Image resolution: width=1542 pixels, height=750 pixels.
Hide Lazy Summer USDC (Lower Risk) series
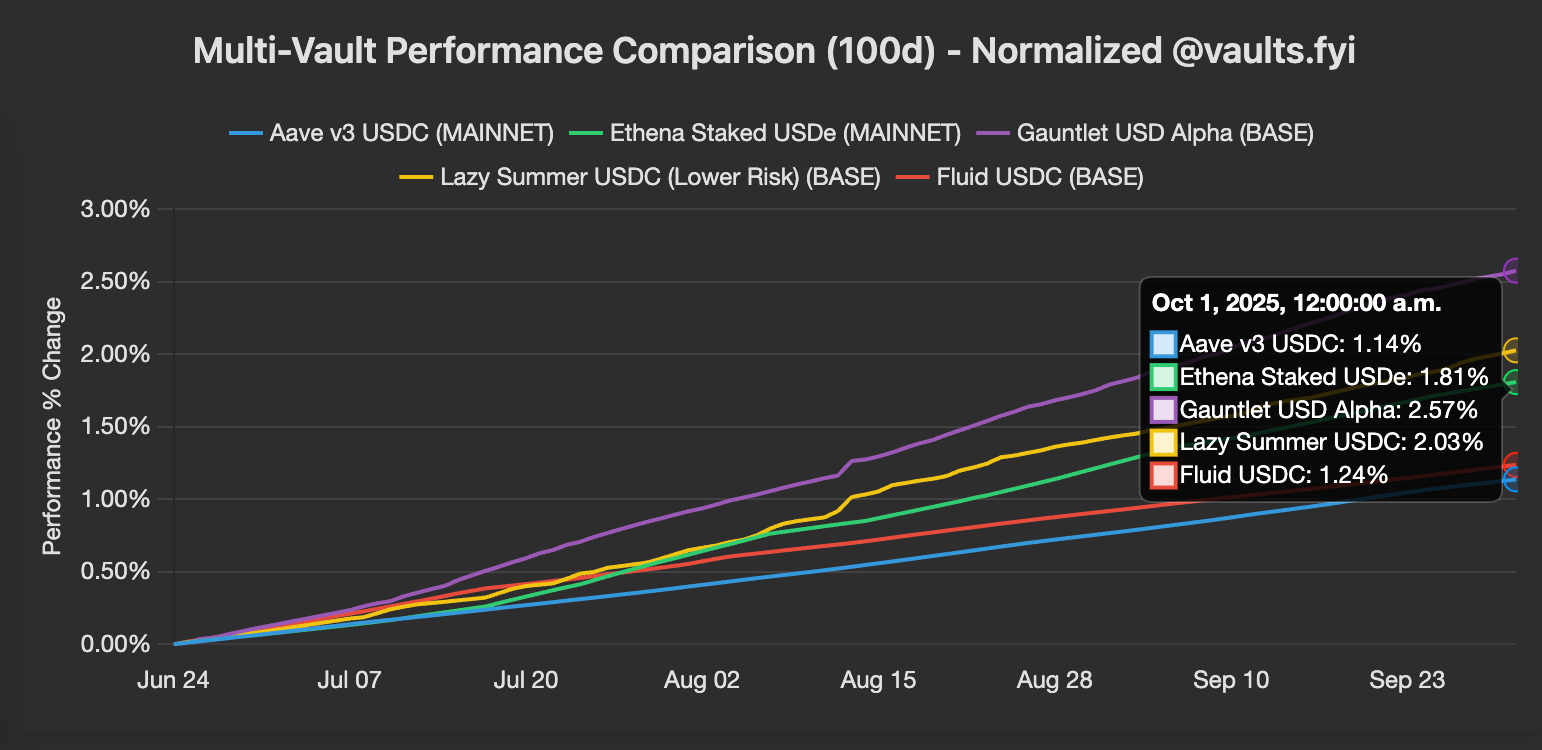click(660, 178)
